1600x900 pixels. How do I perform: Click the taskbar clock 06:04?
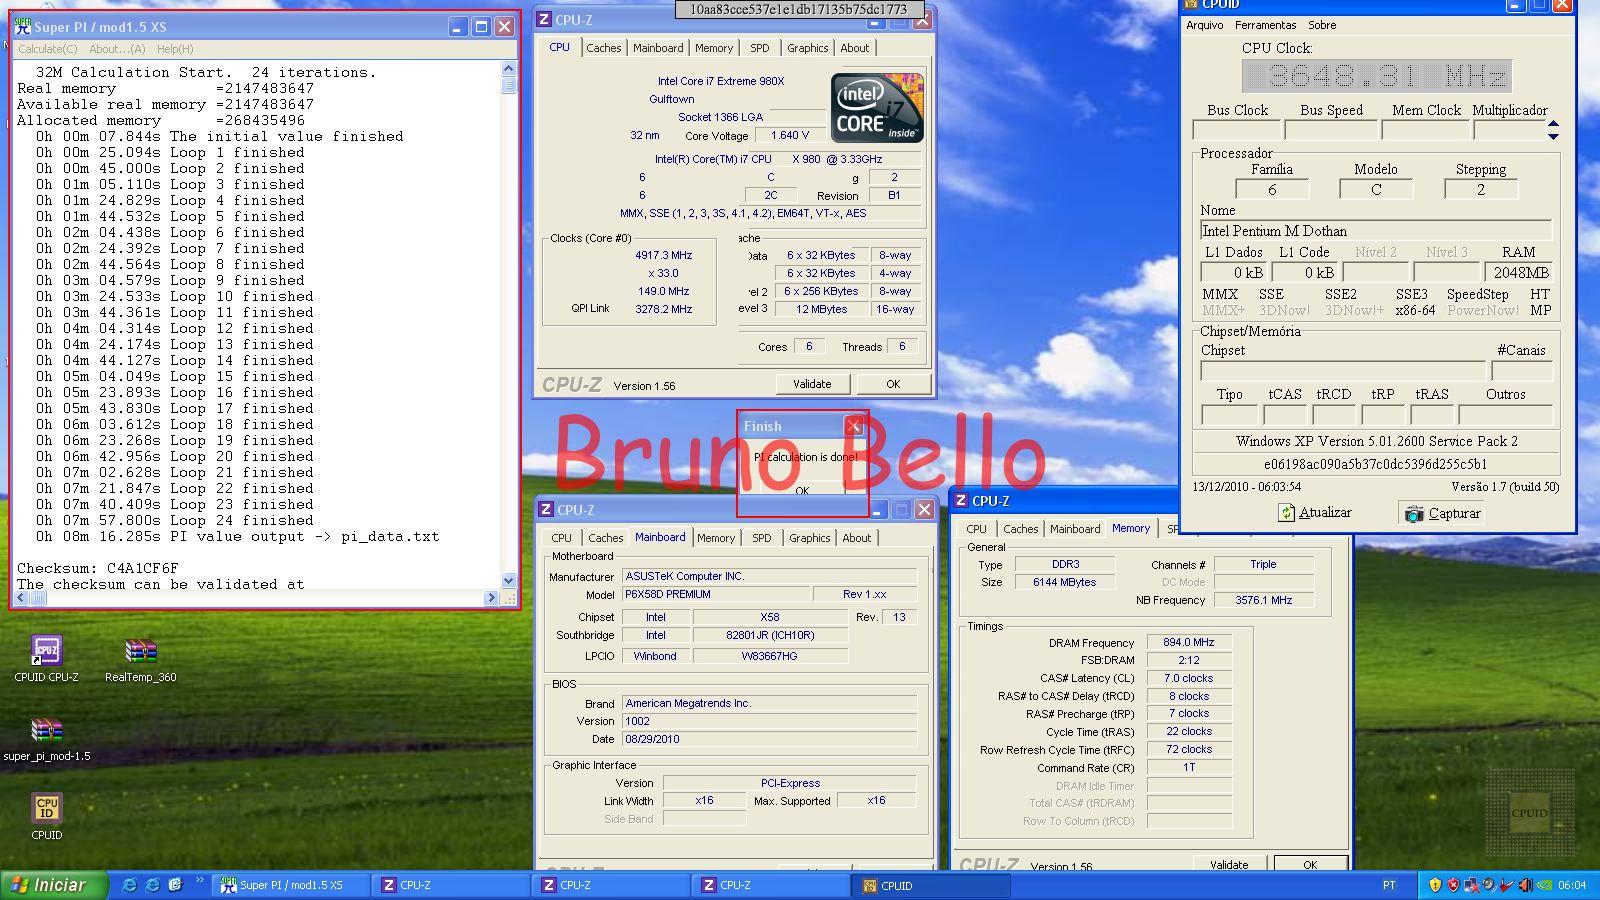(1572, 885)
